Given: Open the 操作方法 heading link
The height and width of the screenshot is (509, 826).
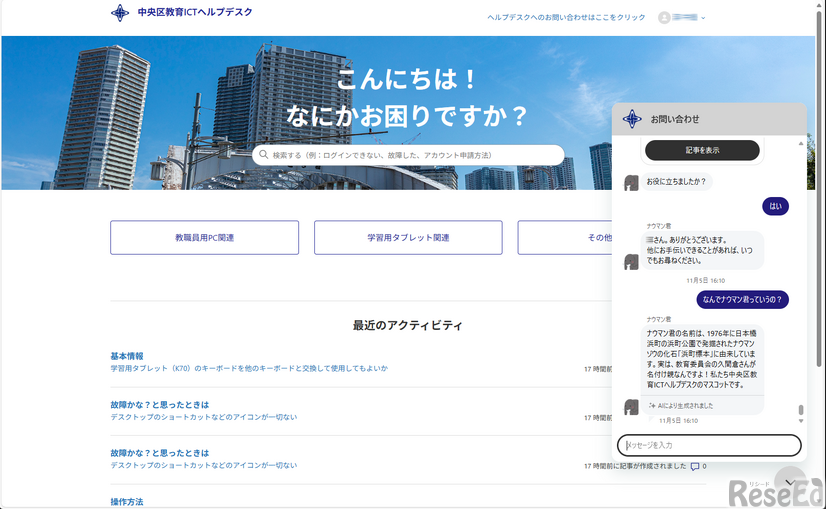Looking at the screenshot, I should (x=126, y=502).
